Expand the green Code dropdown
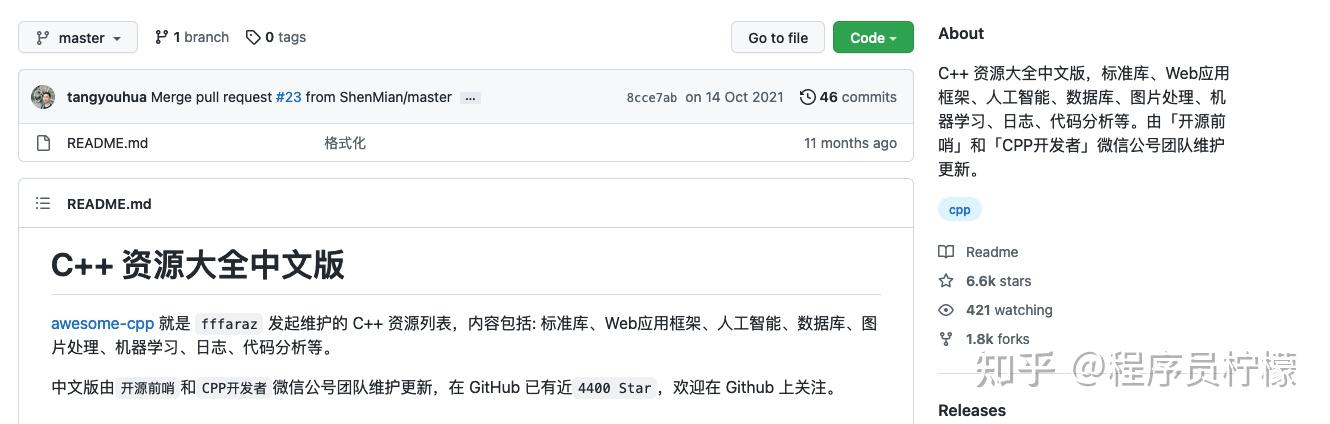The width and height of the screenshot is (1330, 424). click(872, 38)
